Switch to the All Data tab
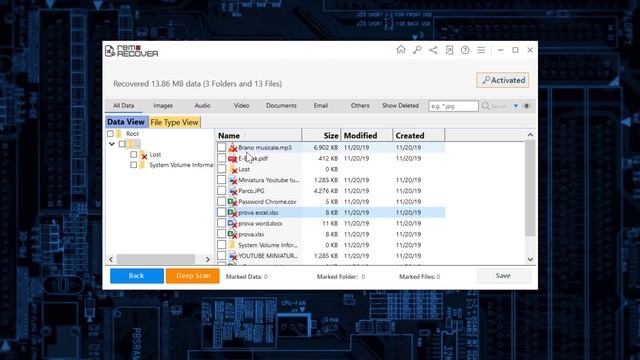The height and width of the screenshot is (360, 640). tap(123, 106)
